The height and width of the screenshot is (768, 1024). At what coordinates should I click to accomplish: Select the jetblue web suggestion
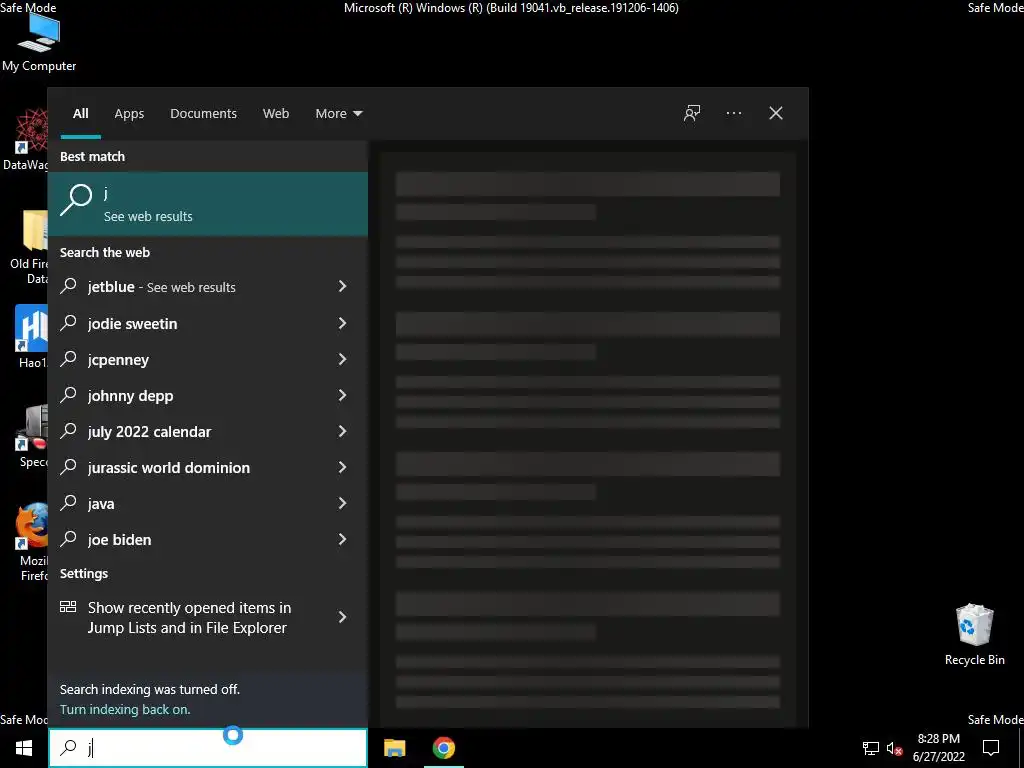pos(208,287)
